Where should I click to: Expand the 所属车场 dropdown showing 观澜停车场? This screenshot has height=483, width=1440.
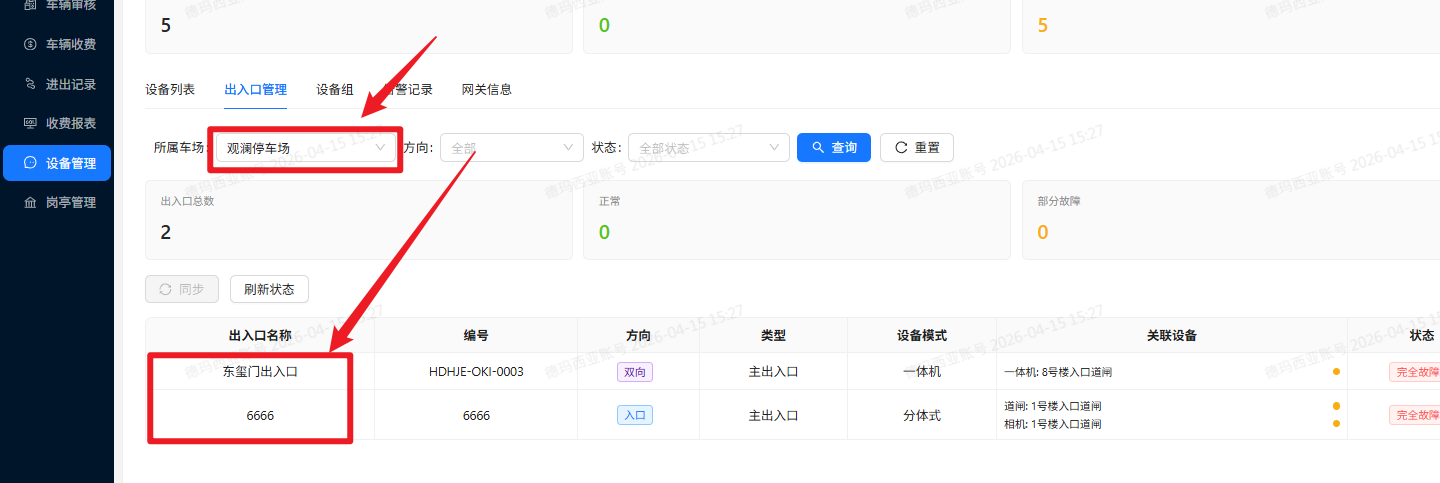point(305,148)
